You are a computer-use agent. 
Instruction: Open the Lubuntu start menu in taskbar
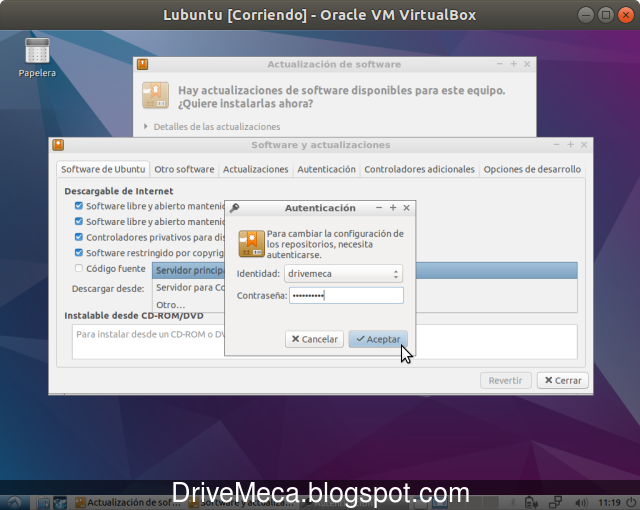tap(15, 502)
